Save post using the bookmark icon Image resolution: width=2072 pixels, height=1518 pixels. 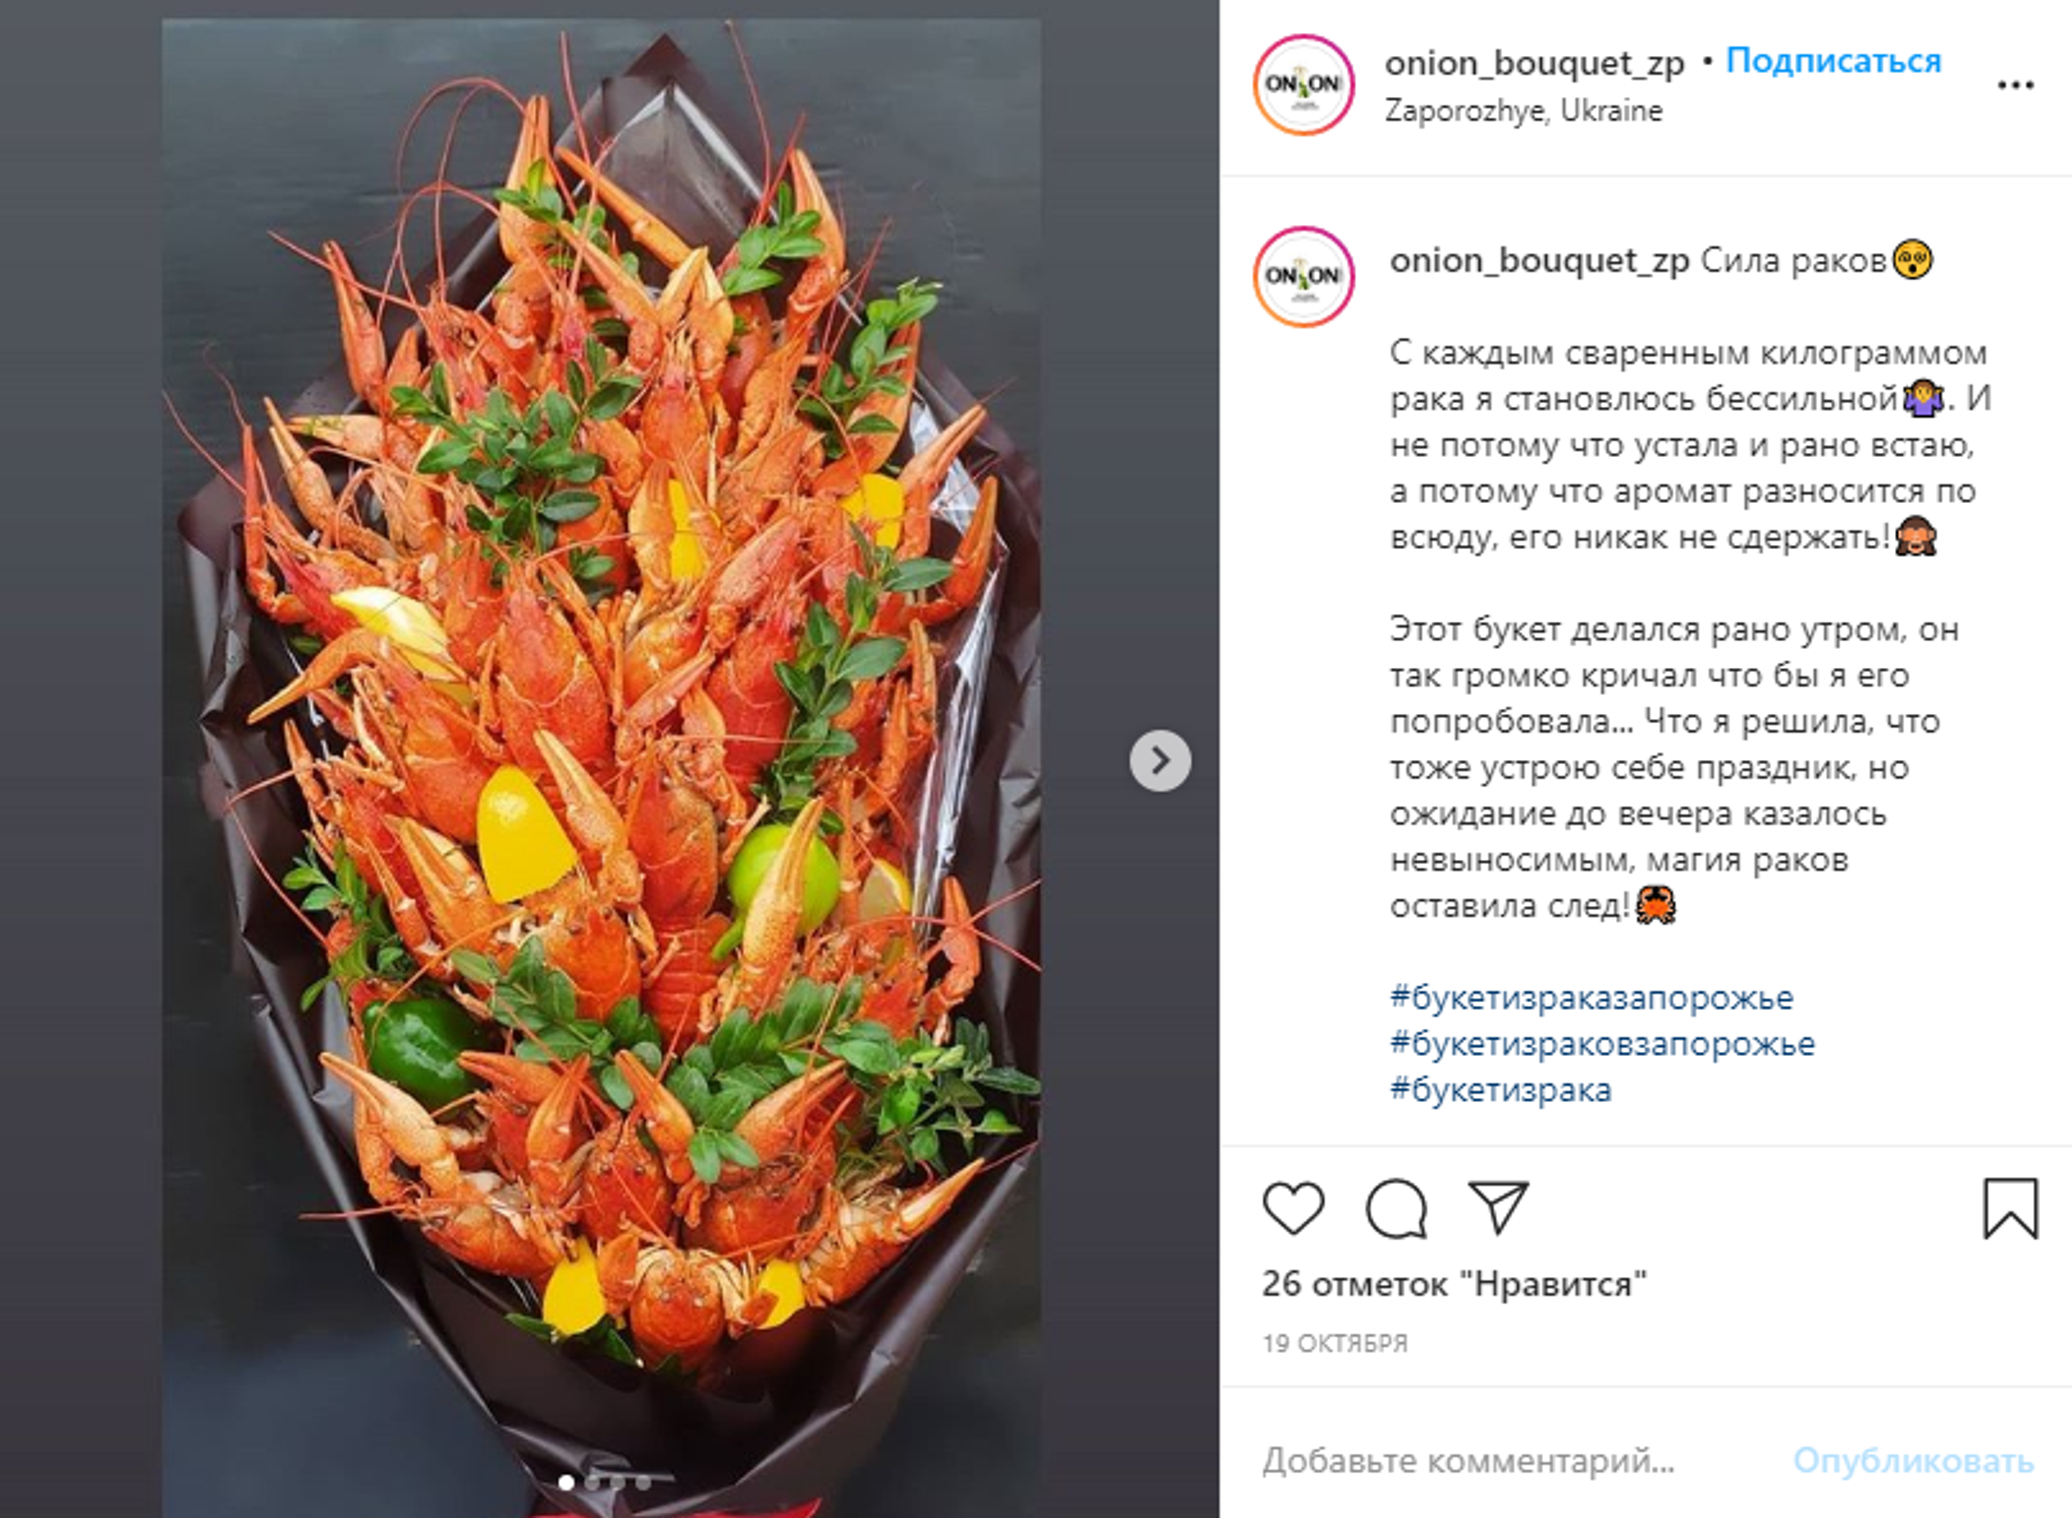2010,1208
